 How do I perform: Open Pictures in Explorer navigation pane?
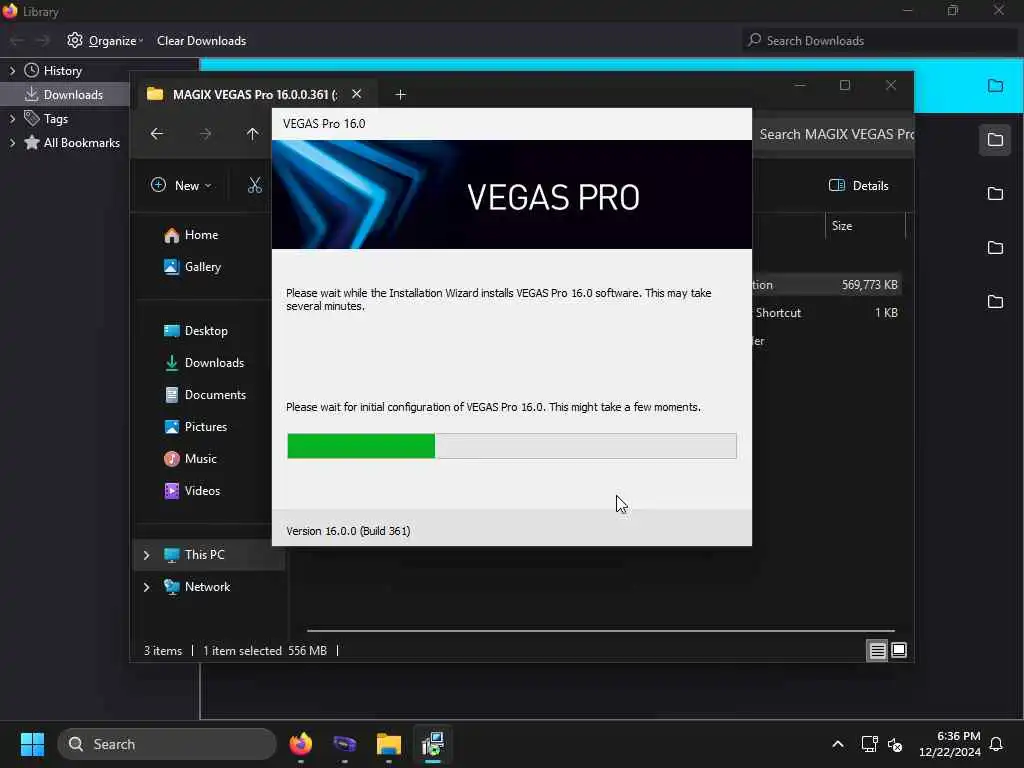pyautogui.click(x=195, y=427)
